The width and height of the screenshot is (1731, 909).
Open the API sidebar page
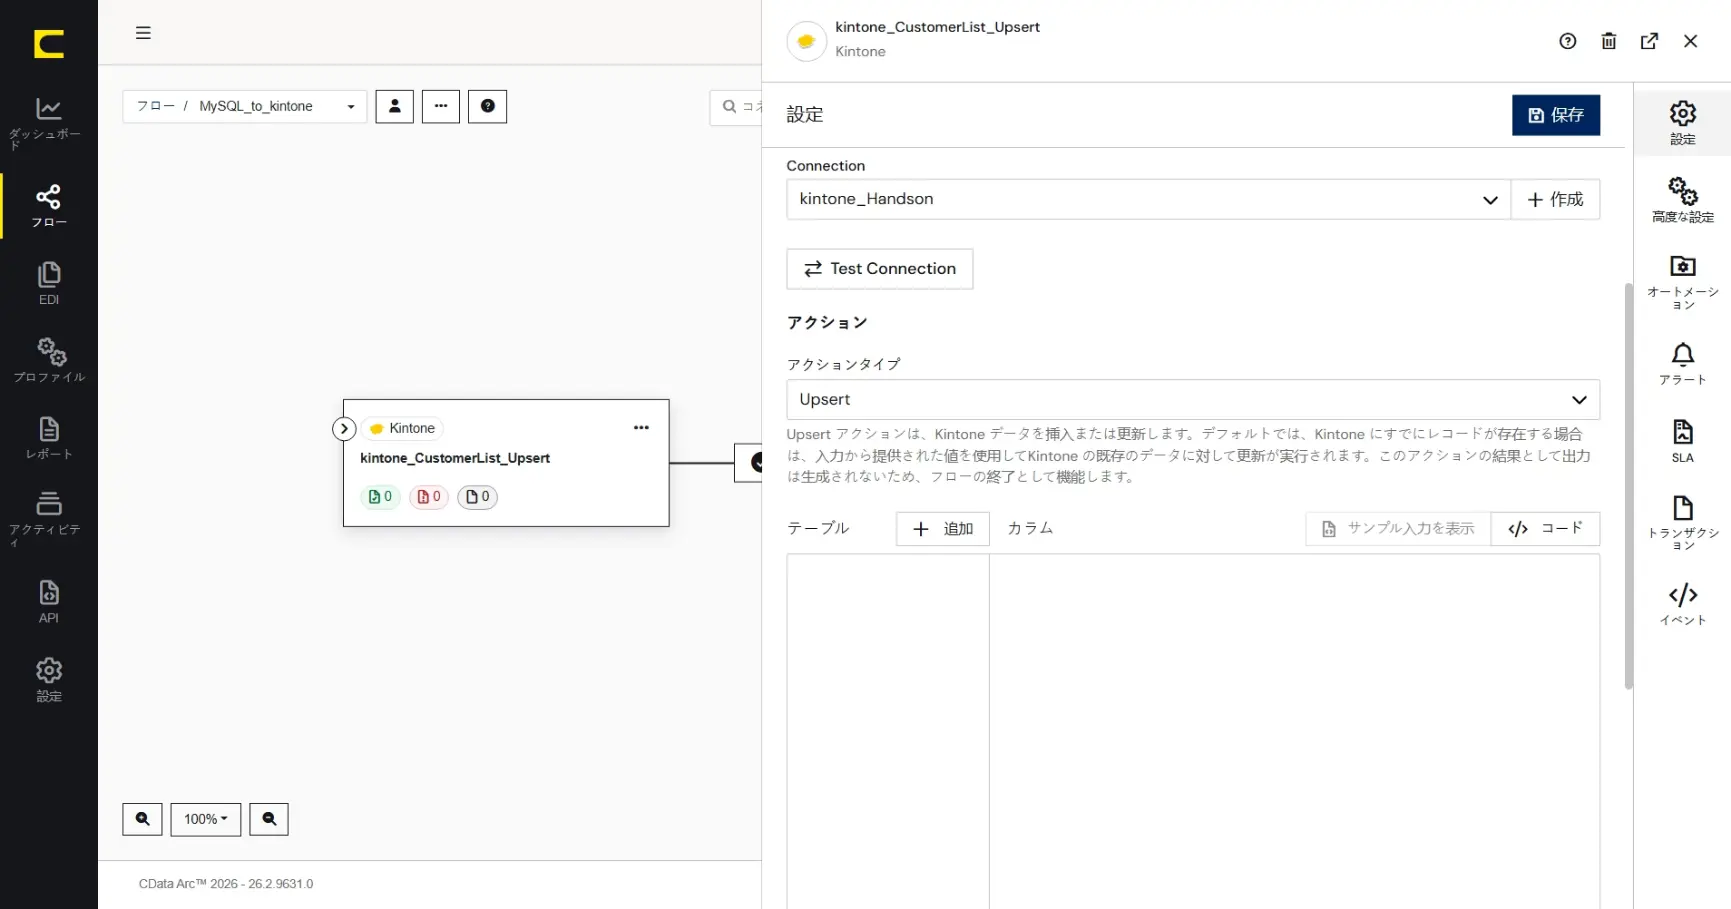[x=48, y=602]
